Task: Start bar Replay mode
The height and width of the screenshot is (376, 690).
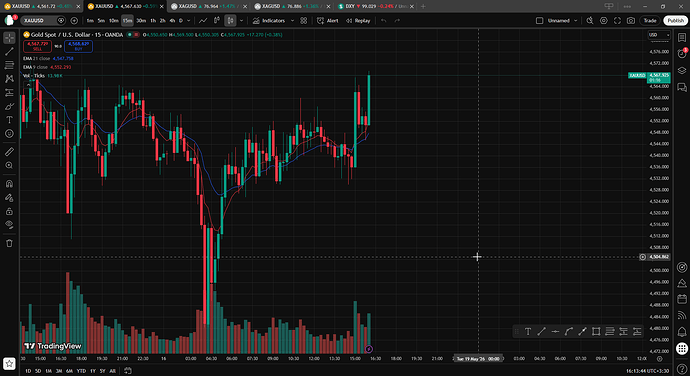Action: click(358, 21)
